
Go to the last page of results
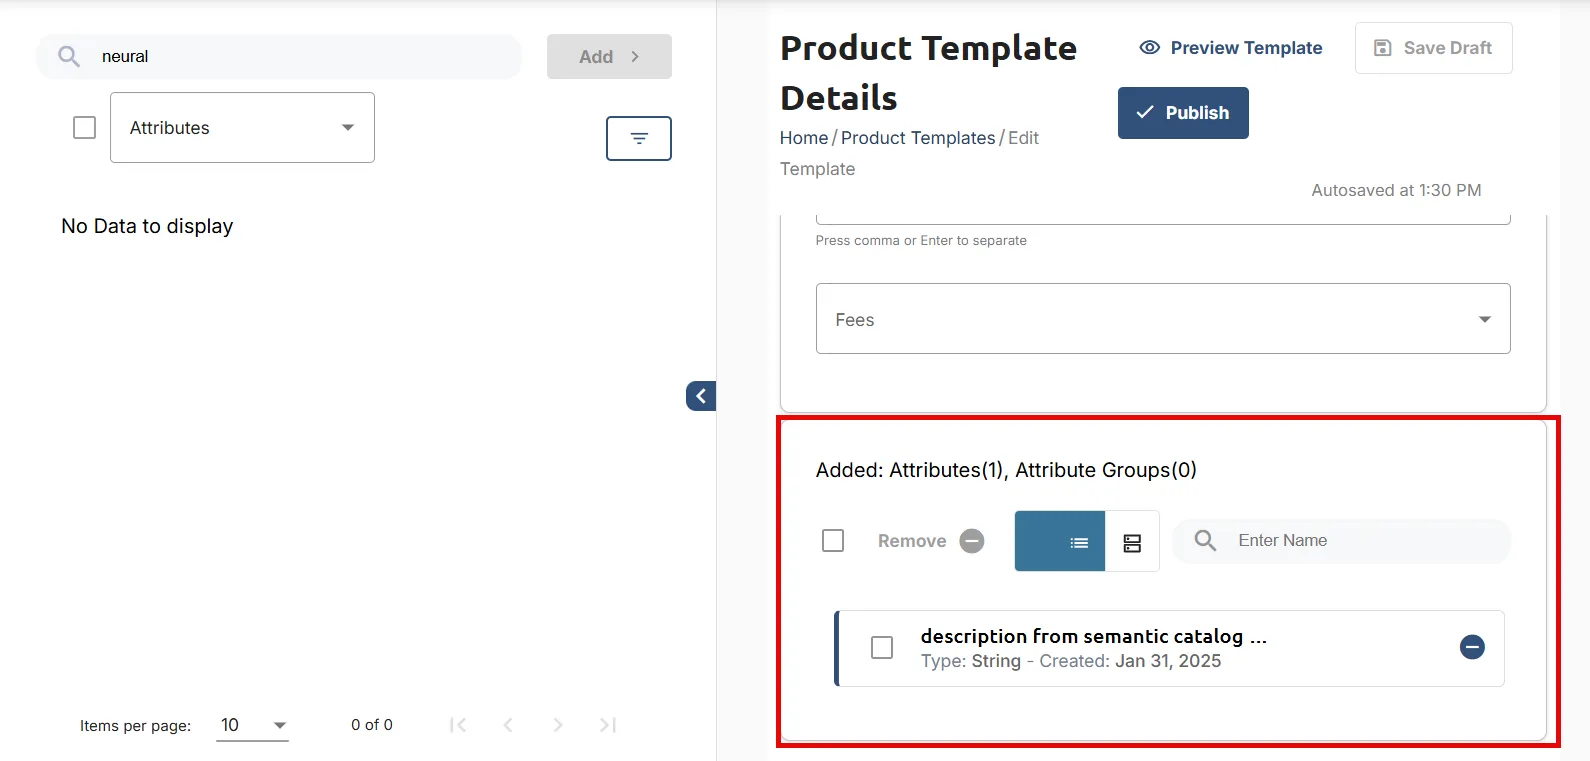[x=607, y=725]
